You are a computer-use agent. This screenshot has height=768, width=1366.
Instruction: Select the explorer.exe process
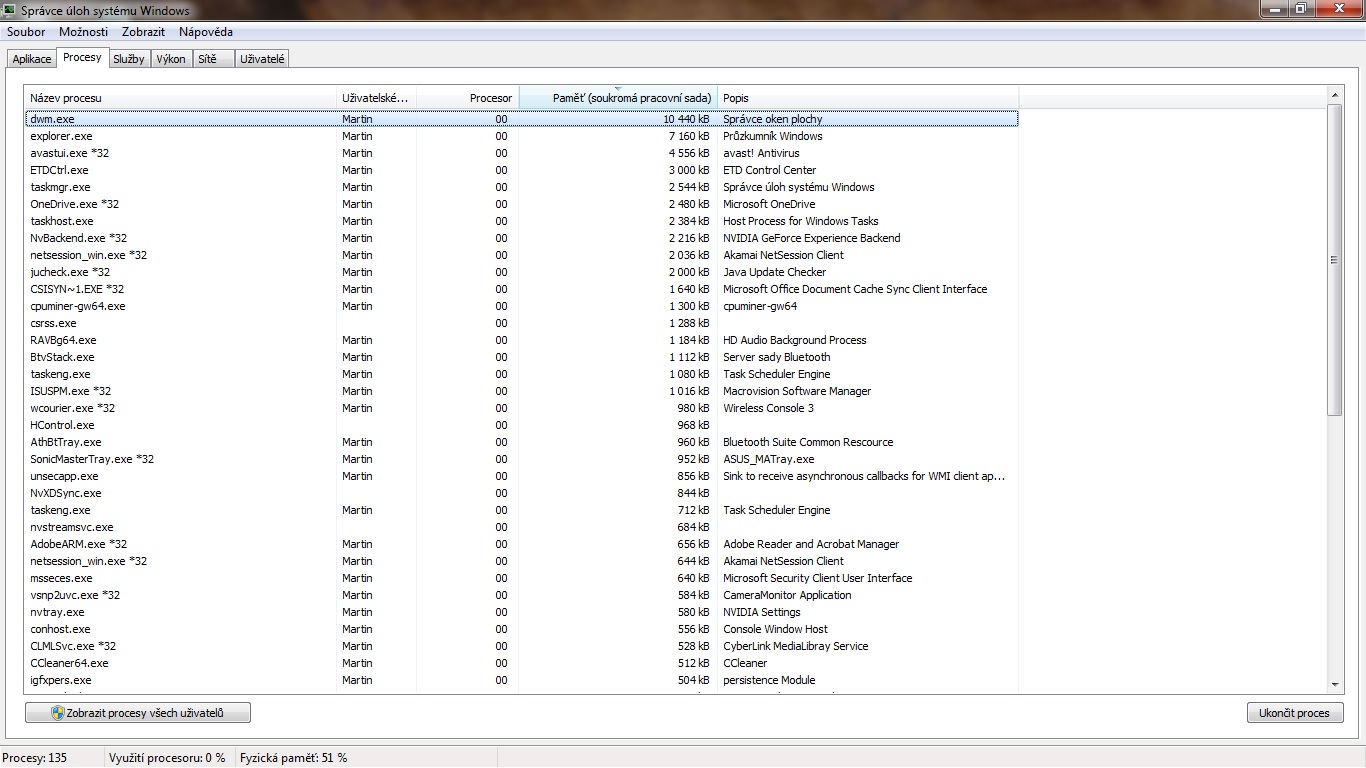pos(521,136)
